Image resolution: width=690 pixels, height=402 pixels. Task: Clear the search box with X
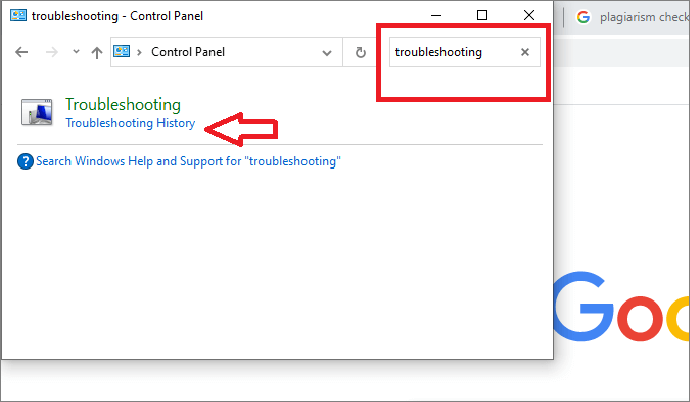click(x=525, y=52)
